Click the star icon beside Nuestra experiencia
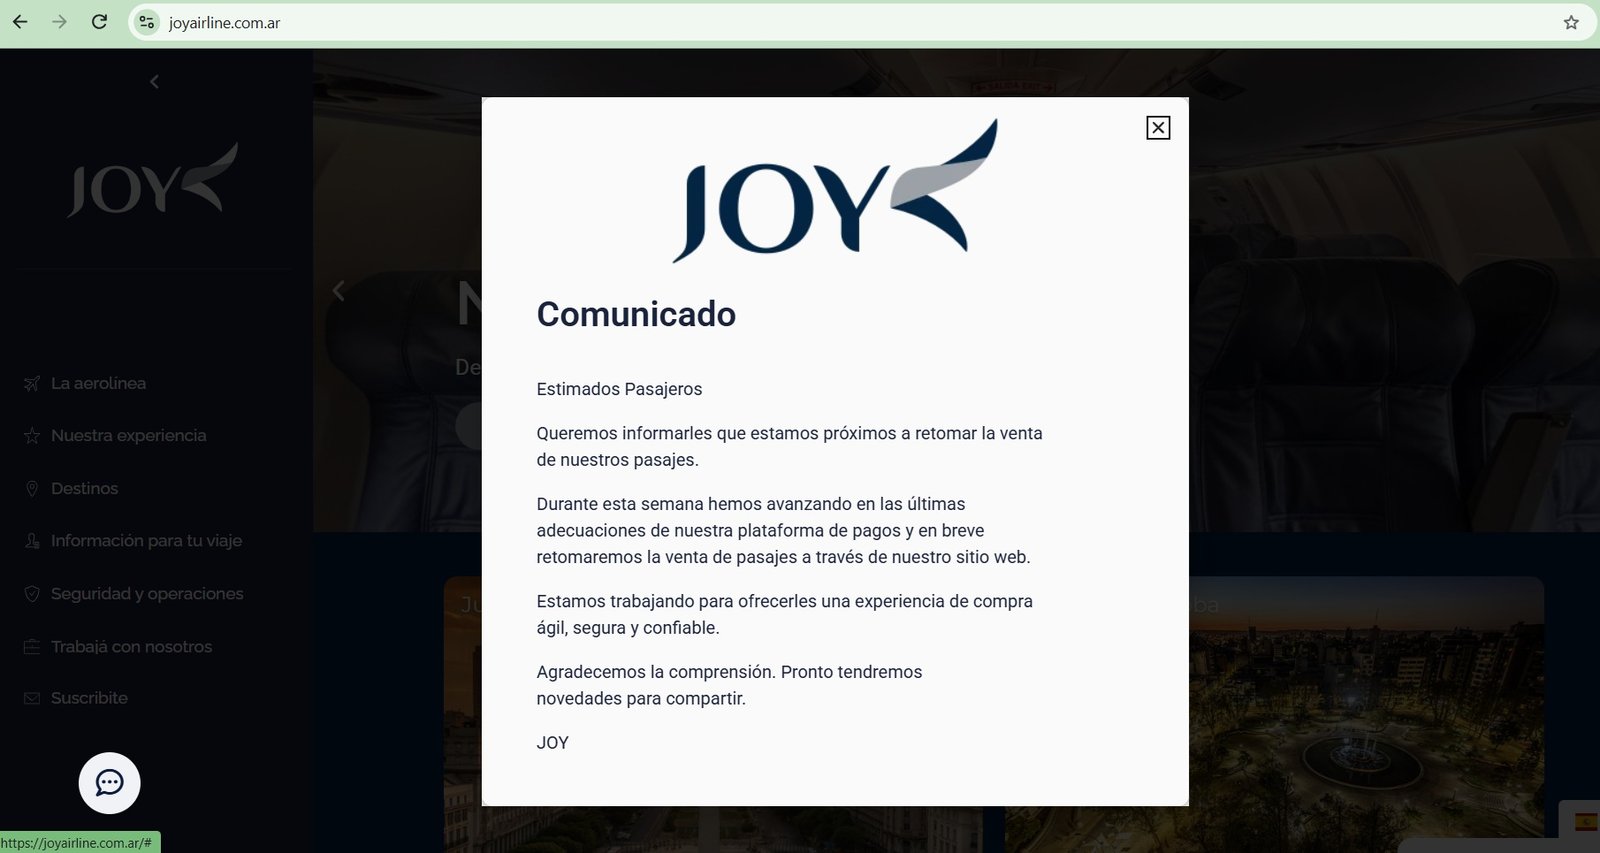 pyautogui.click(x=32, y=436)
